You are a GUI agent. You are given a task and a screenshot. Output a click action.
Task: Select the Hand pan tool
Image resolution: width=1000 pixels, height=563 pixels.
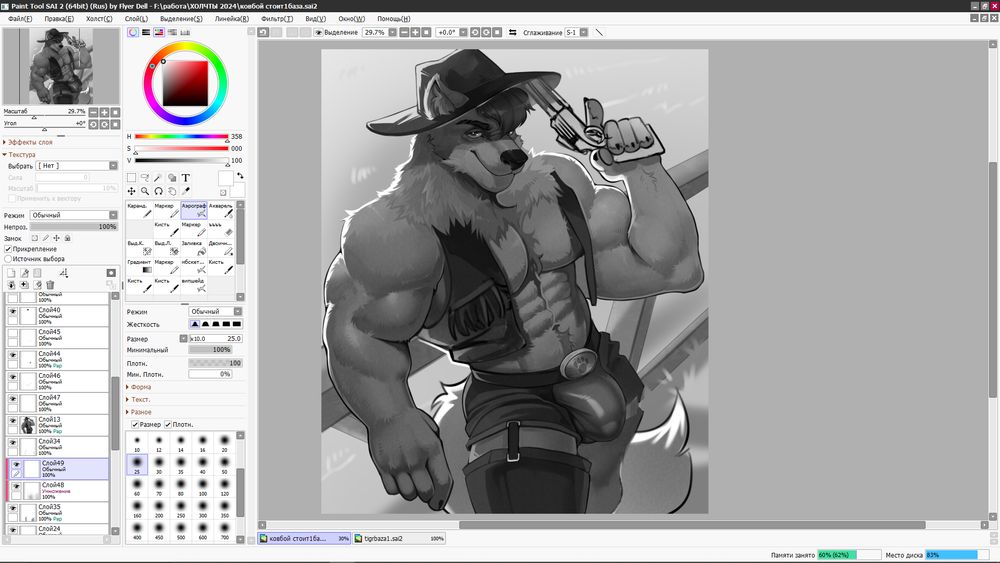[x=172, y=191]
